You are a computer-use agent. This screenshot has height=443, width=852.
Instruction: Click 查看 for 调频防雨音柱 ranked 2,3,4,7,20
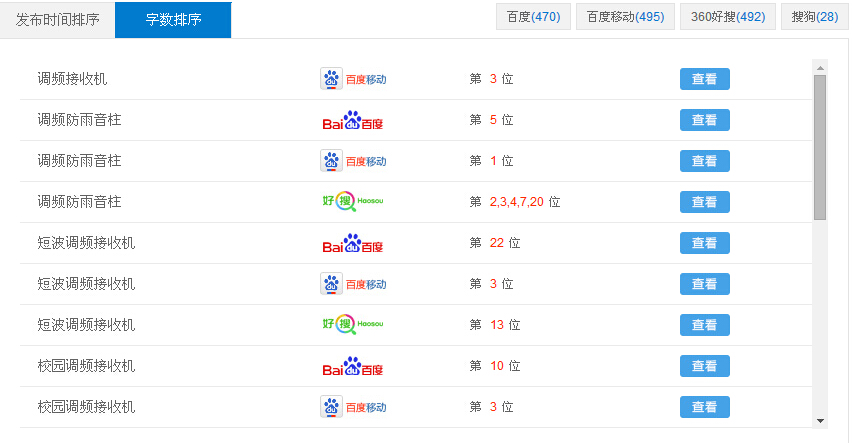[x=704, y=202]
